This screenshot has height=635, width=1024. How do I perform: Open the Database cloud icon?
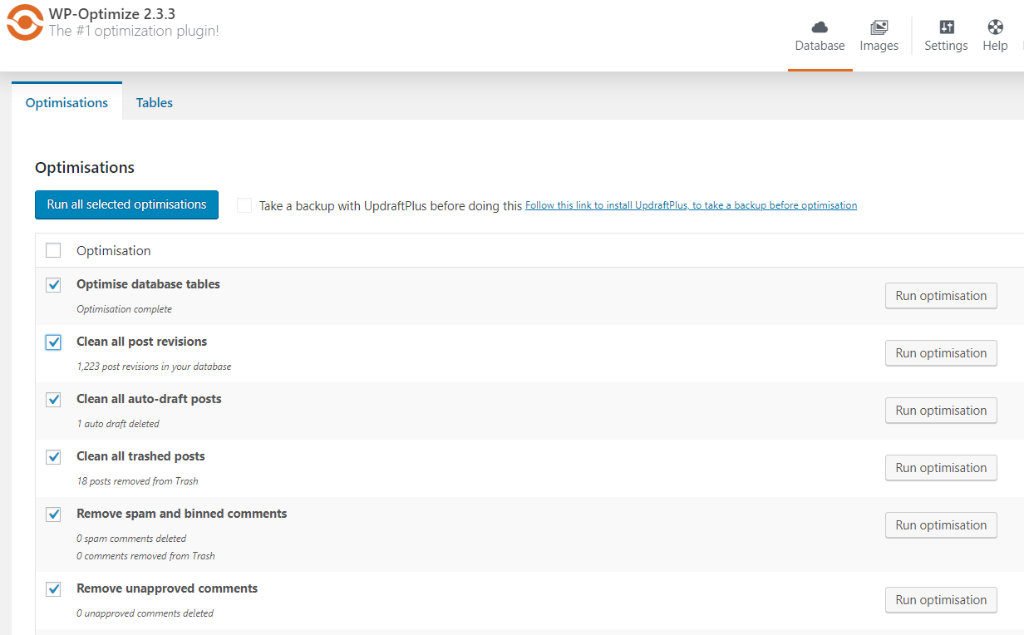coord(820,27)
